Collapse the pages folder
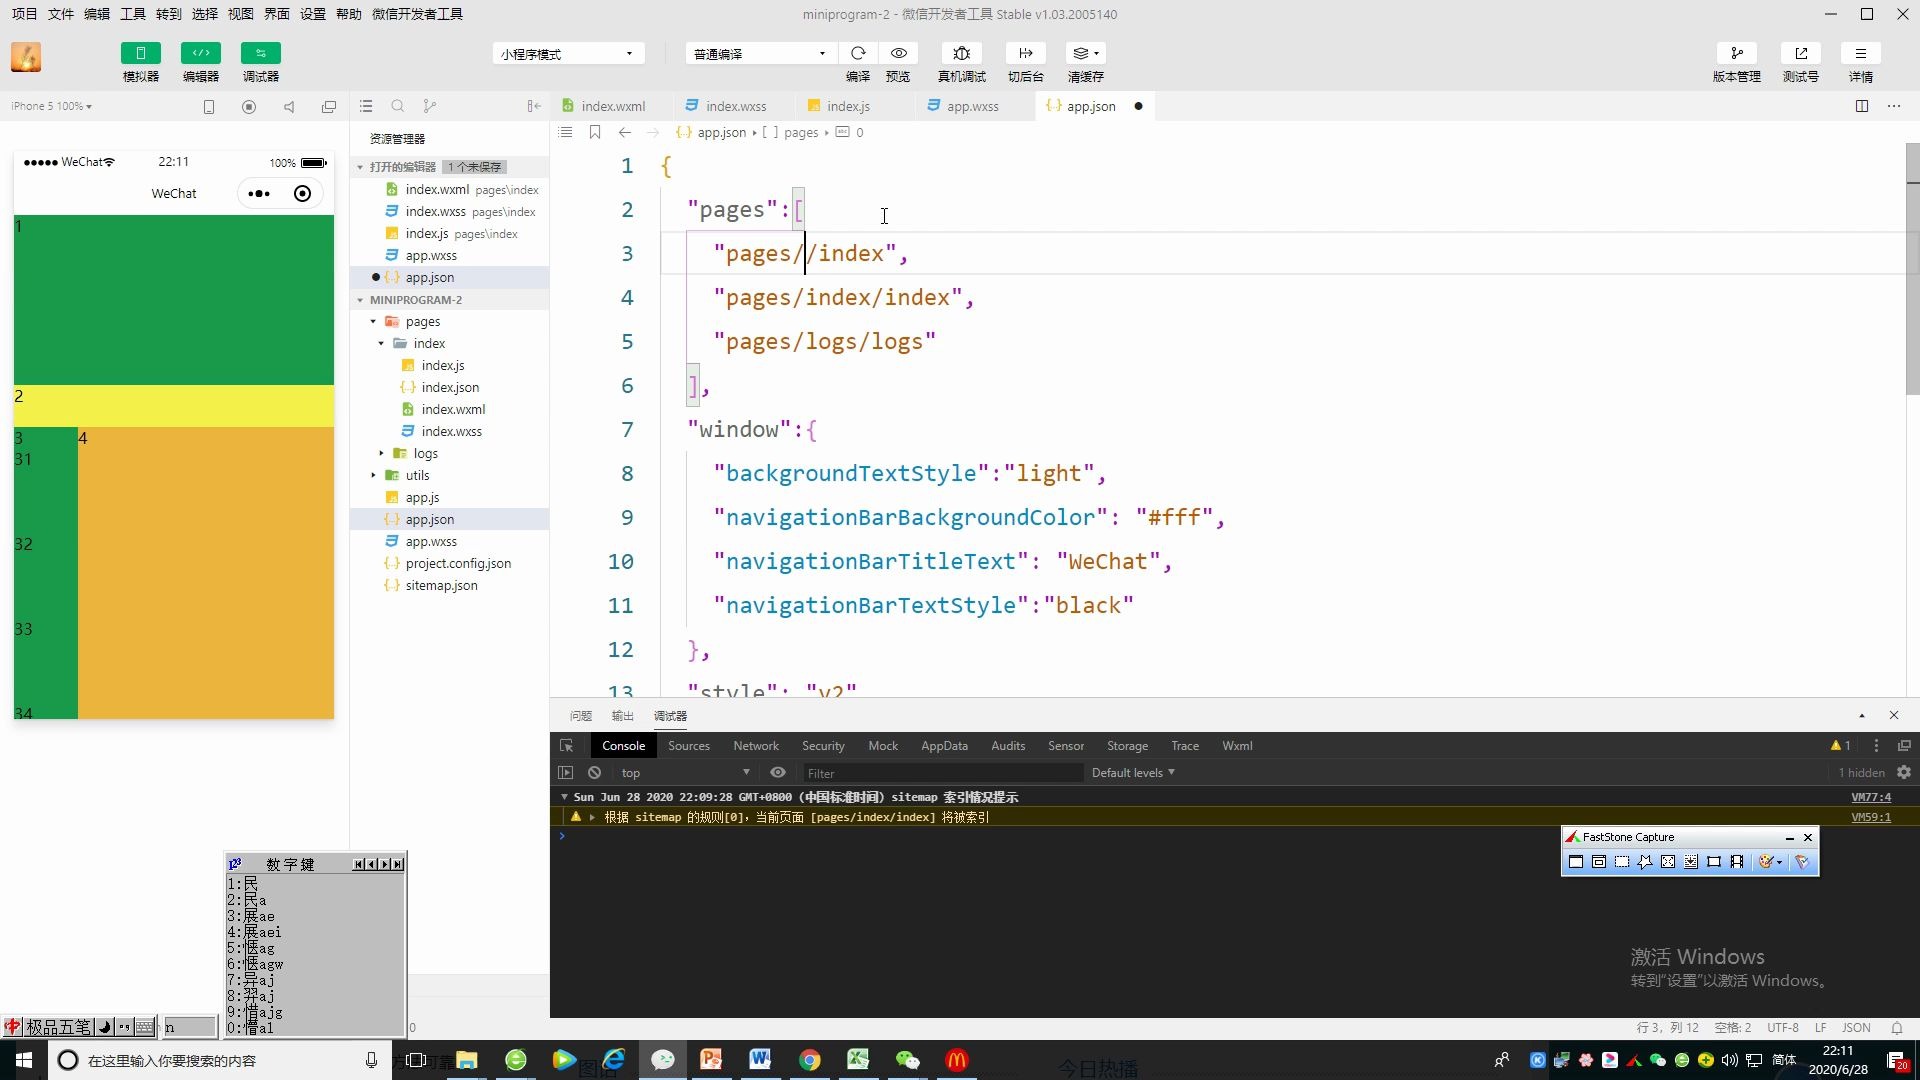Viewport: 1920px width, 1080px height. point(373,322)
